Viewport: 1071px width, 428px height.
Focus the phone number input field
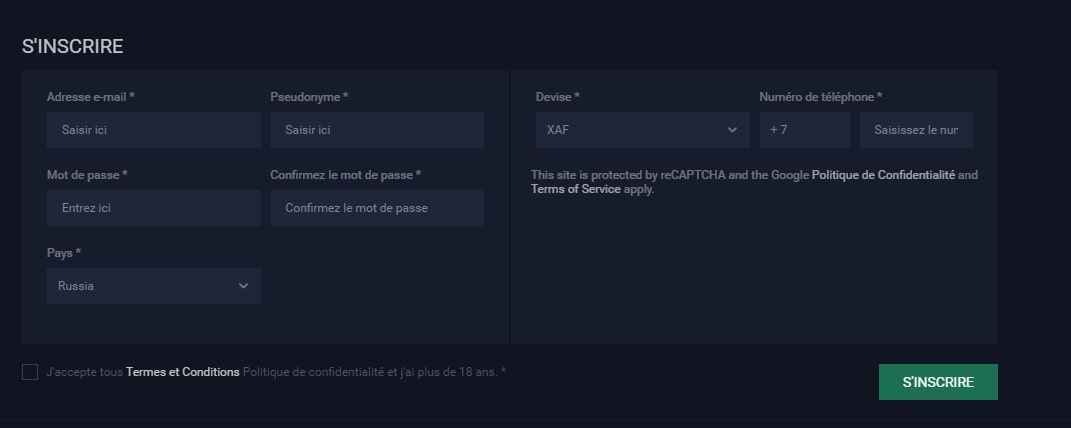click(916, 130)
